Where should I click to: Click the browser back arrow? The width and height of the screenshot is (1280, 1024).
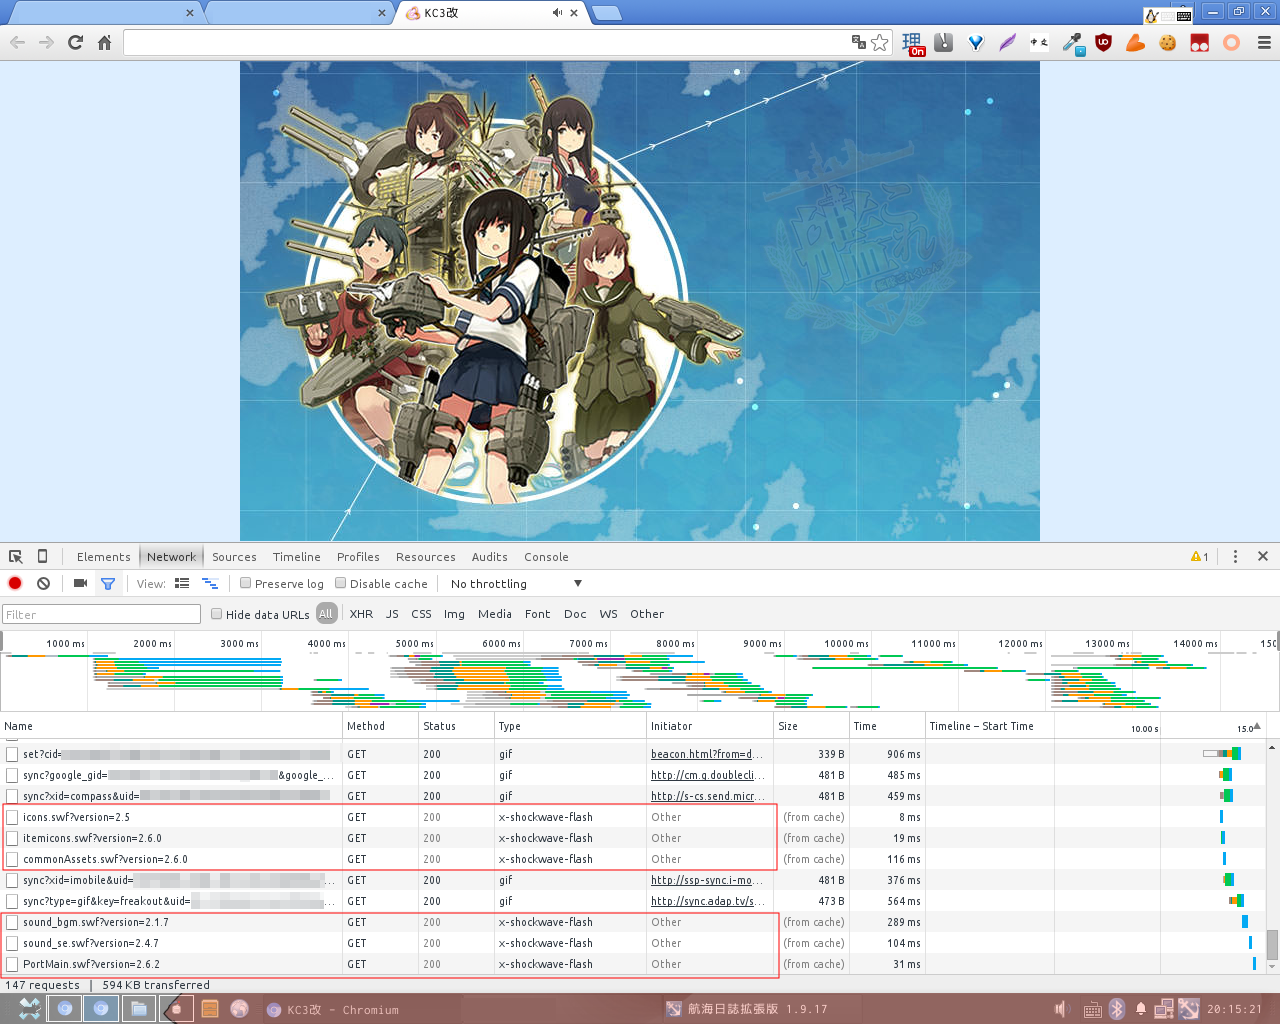click(x=17, y=42)
